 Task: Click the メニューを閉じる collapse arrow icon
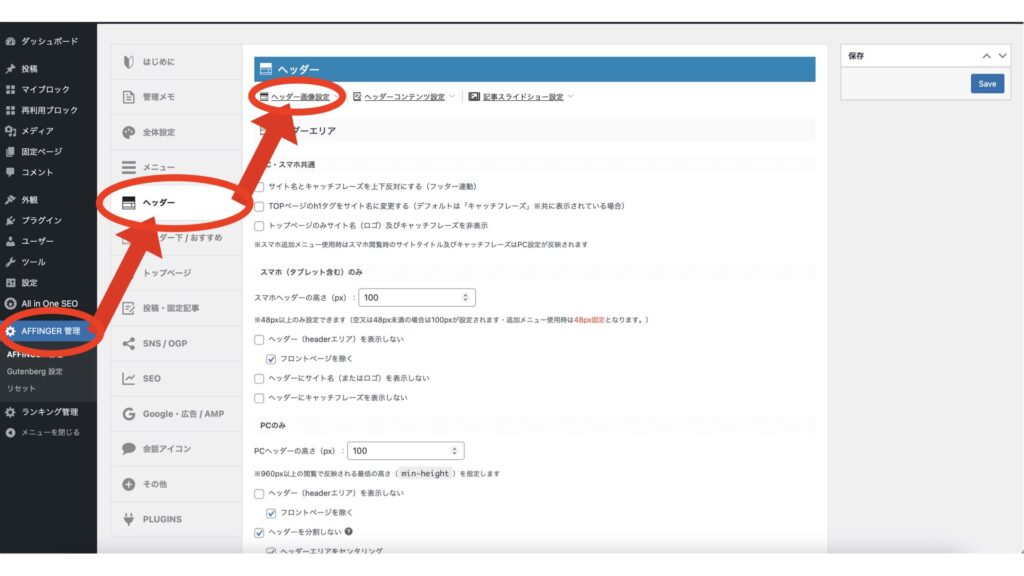[10, 432]
